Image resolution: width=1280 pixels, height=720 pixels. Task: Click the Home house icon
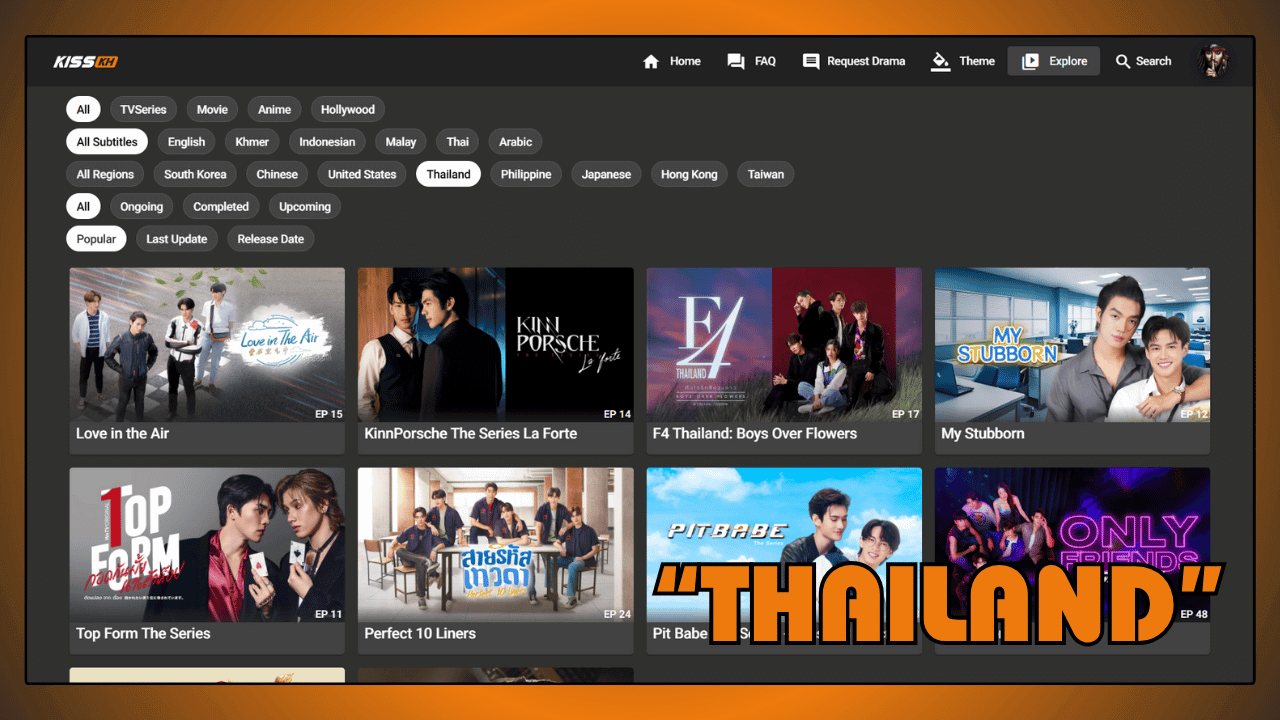point(651,62)
